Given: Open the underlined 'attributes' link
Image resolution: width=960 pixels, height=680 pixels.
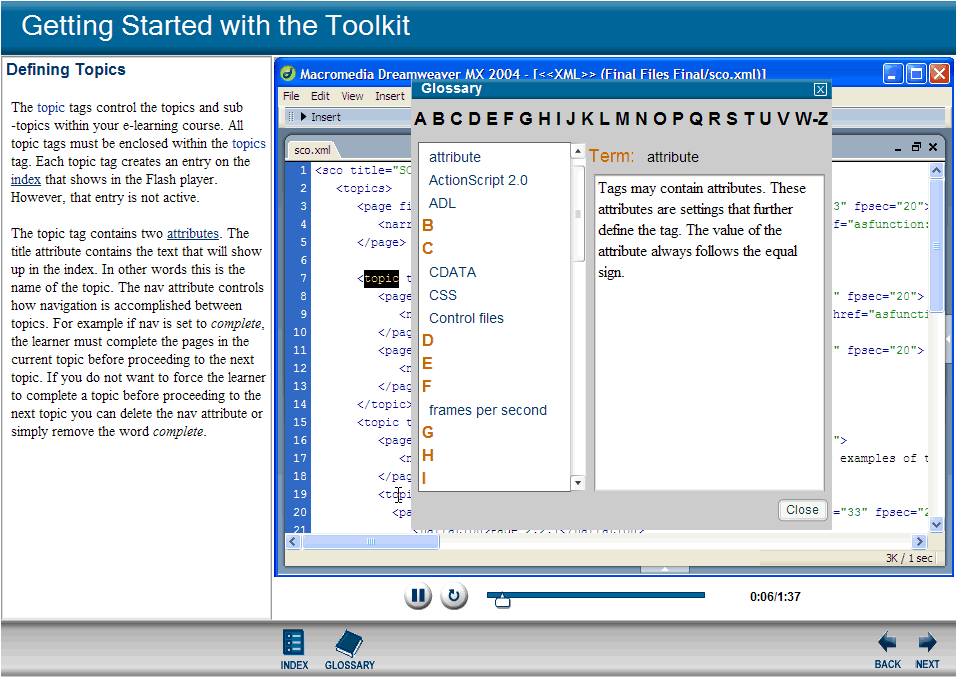Looking at the screenshot, I should 193,234.
